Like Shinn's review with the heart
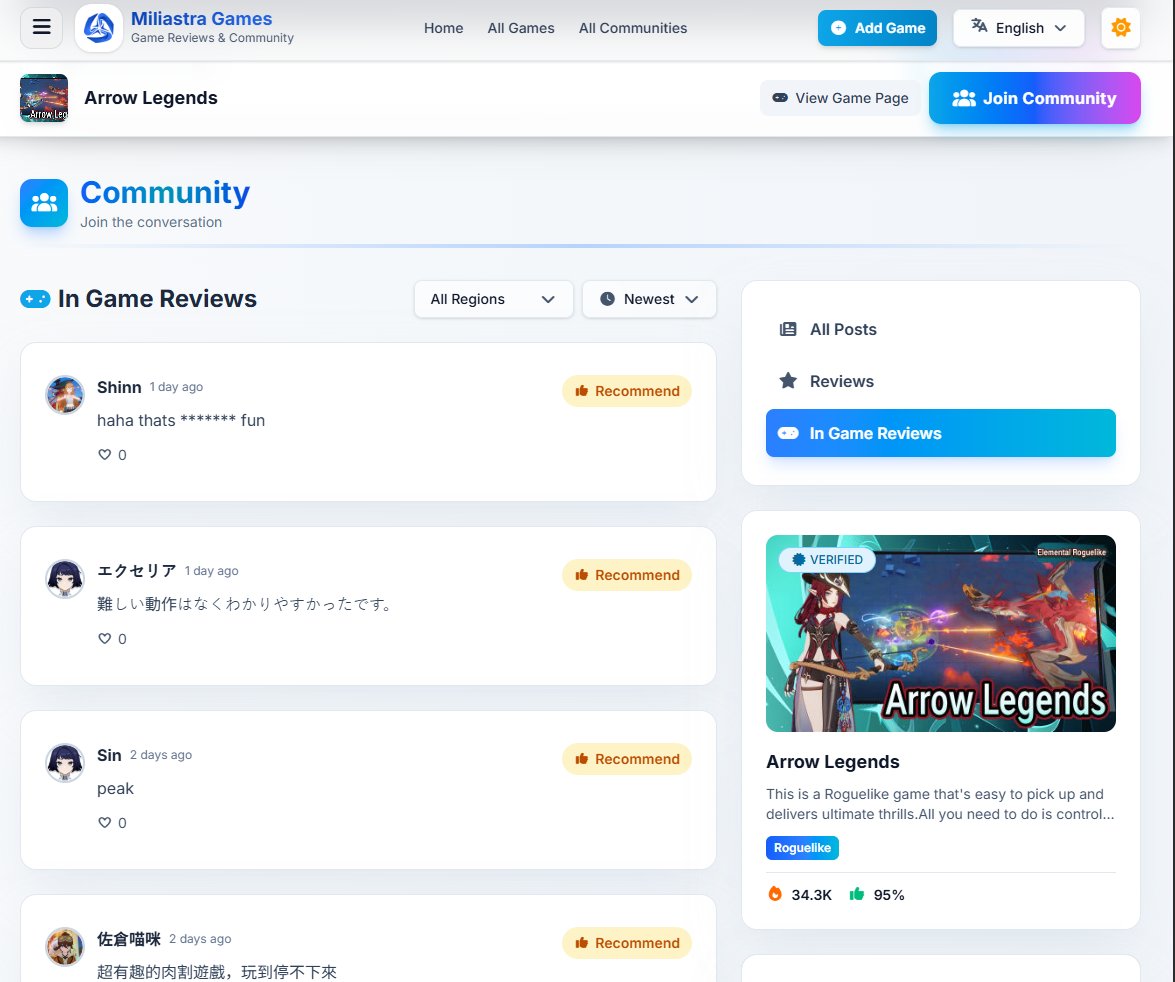 coord(105,454)
